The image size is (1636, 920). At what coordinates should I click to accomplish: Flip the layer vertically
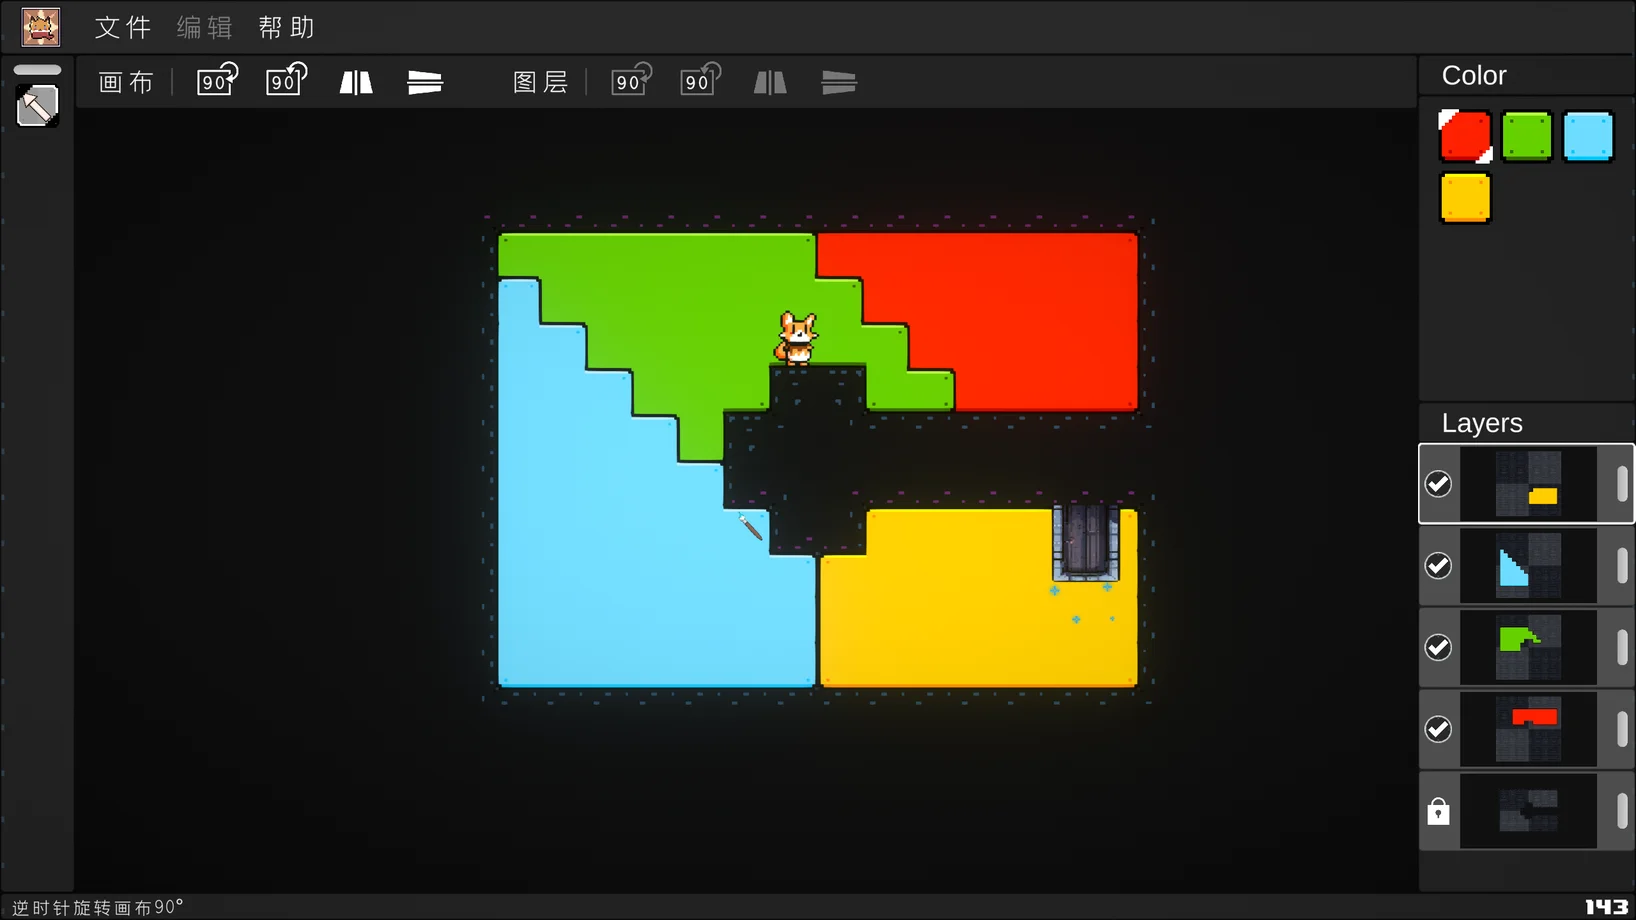[x=839, y=82]
